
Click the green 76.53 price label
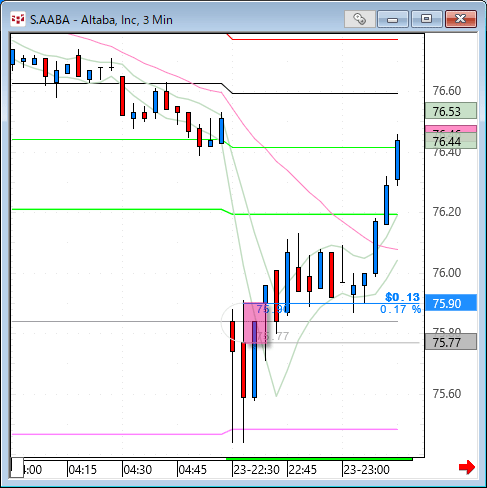[x=451, y=111]
